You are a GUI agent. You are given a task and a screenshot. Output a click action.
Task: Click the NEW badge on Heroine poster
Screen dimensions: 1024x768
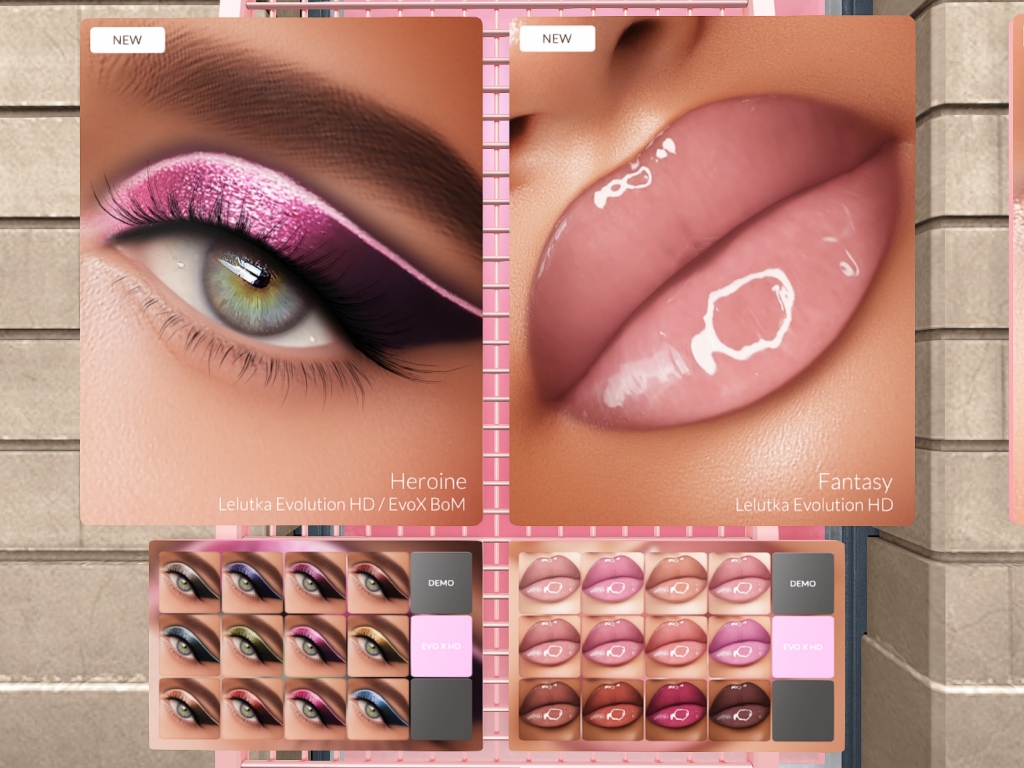point(127,40)
